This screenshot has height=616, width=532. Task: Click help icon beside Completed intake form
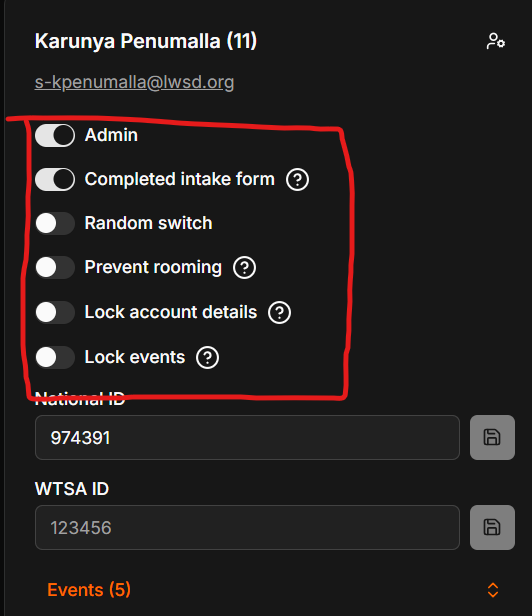(x=297, y=180)
